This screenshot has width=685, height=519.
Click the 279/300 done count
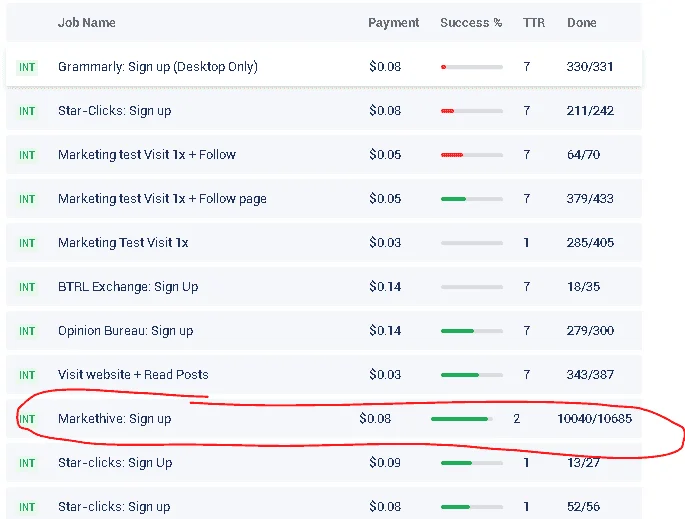(x=590, y=331)
